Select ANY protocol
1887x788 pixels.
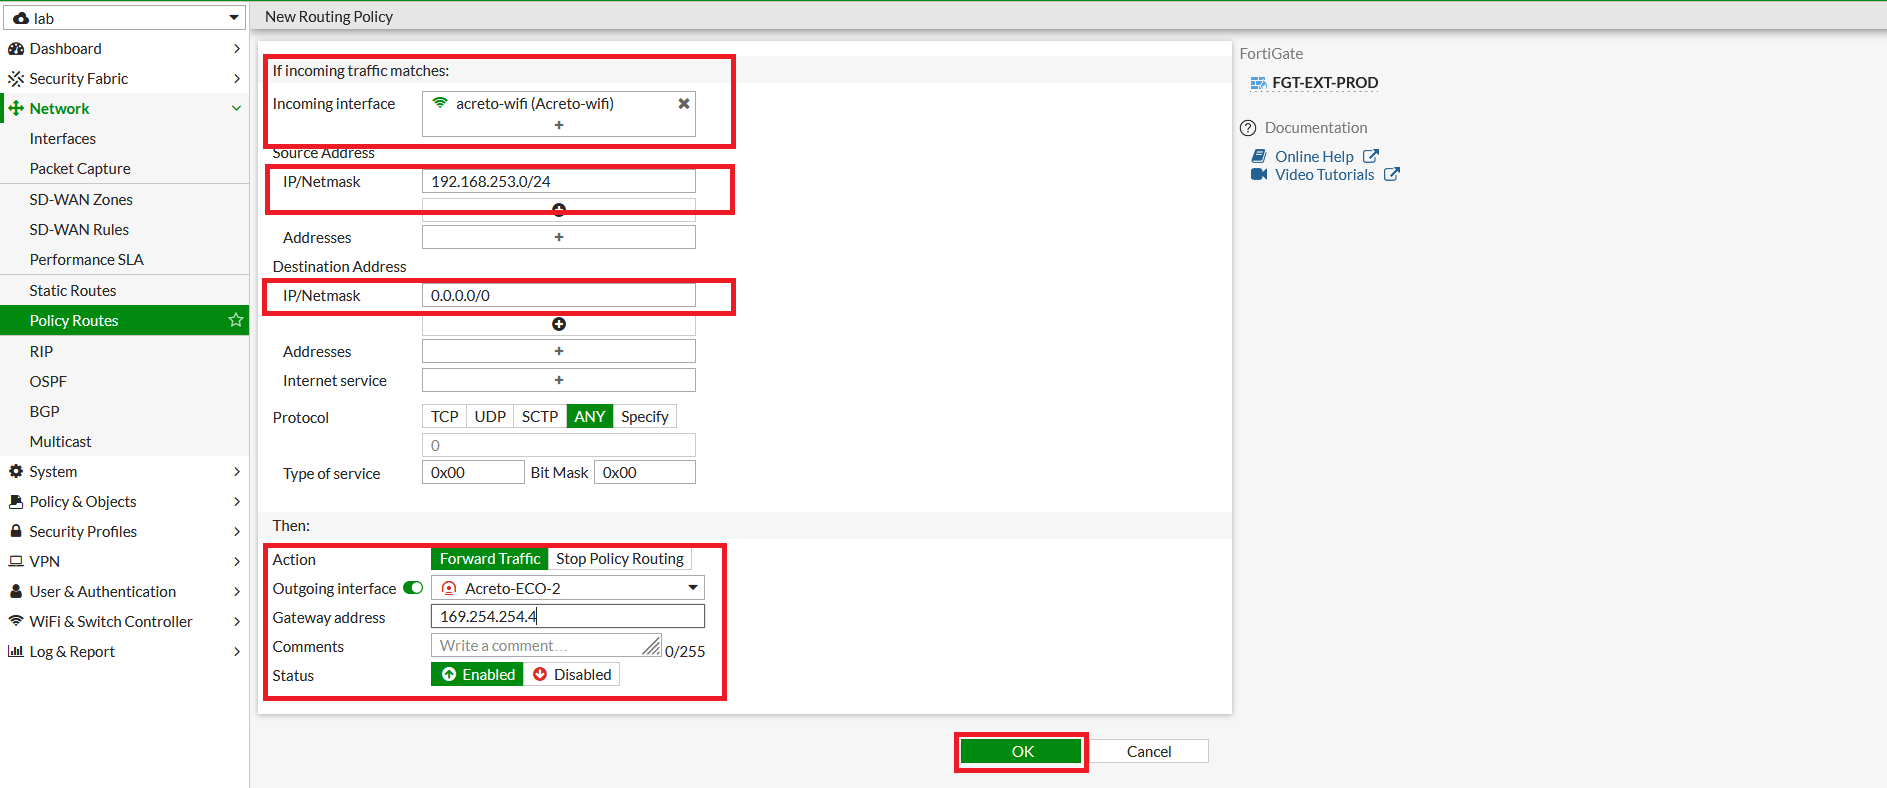coord(590,417)
